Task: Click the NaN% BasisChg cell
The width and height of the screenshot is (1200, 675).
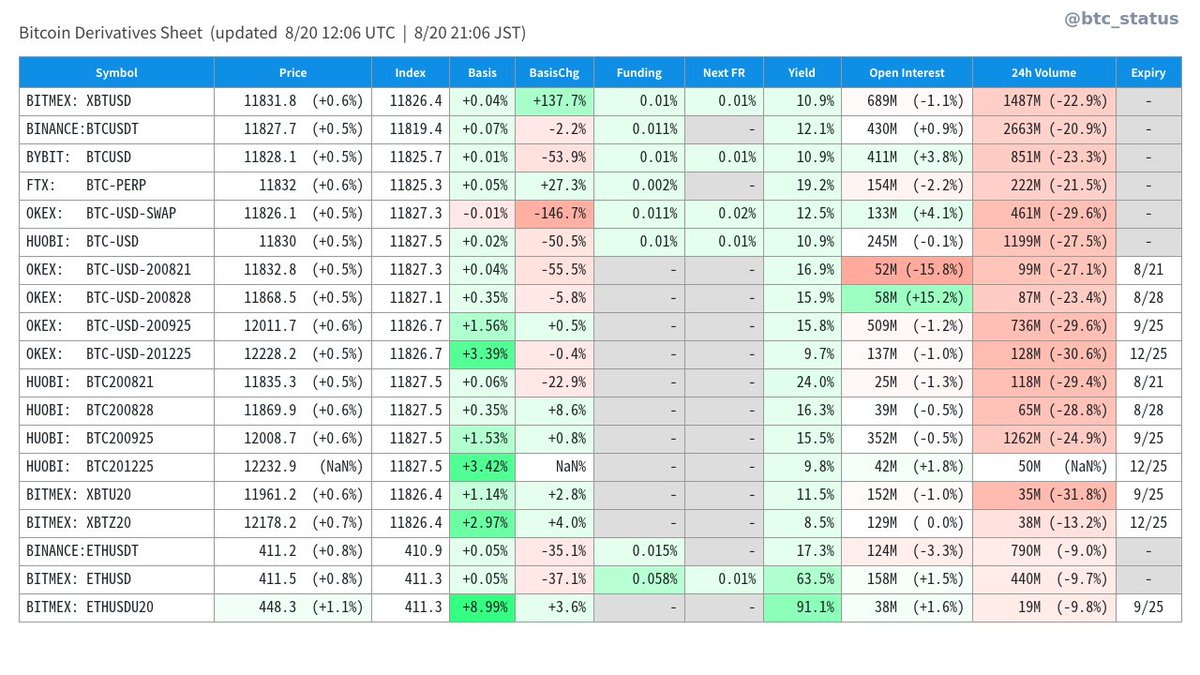Action: tap(554, 466)
